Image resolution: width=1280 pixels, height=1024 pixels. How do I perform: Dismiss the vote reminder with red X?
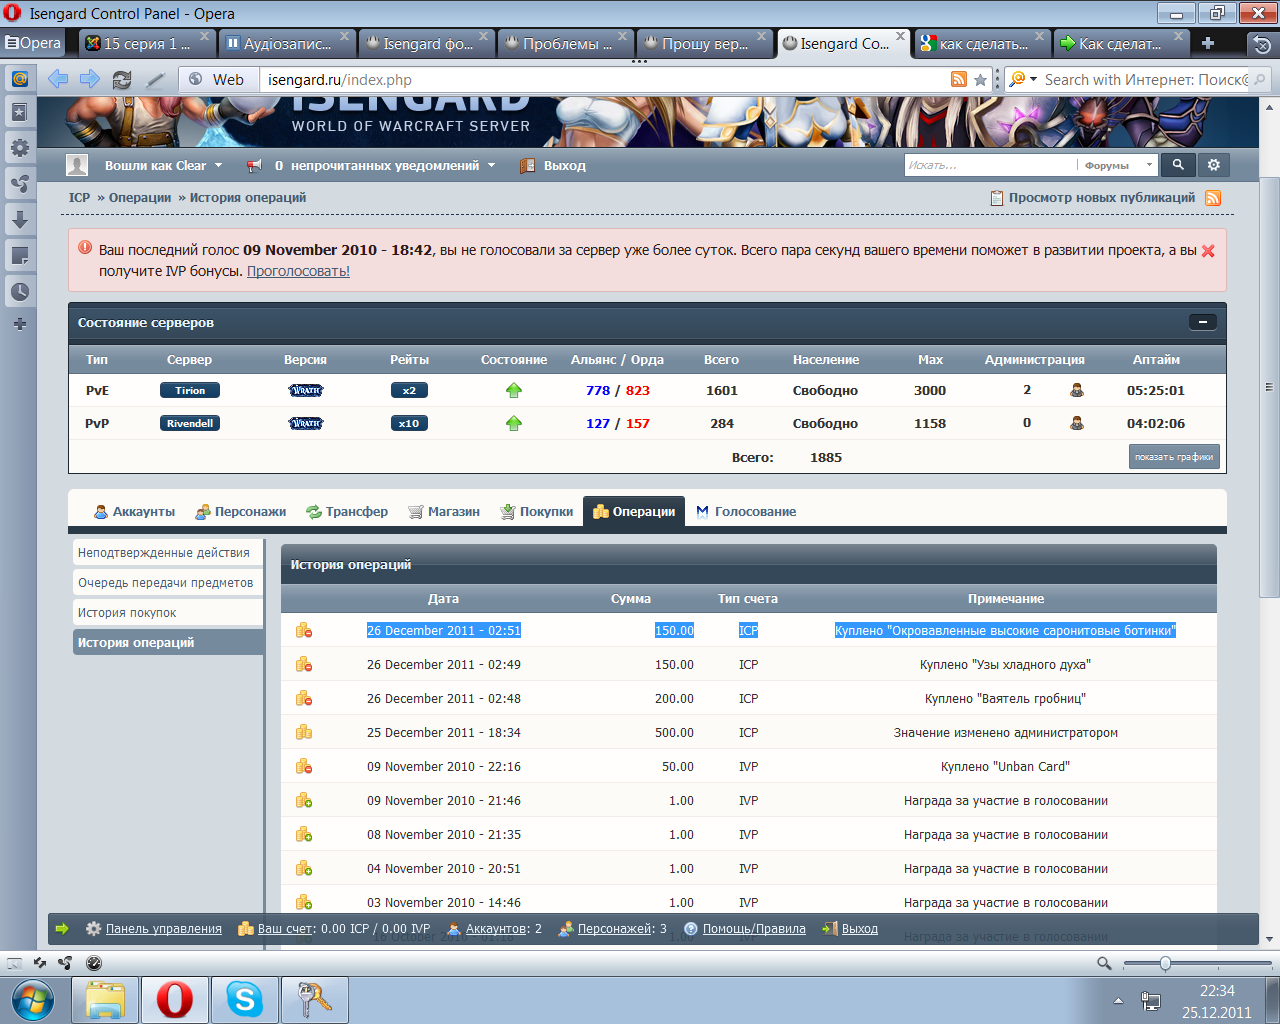[1208, 251]
